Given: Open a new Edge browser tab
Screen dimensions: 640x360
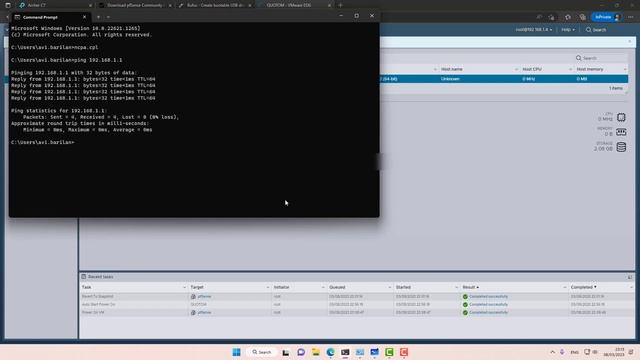Looking at the screenshot, I should pos(340,5).
